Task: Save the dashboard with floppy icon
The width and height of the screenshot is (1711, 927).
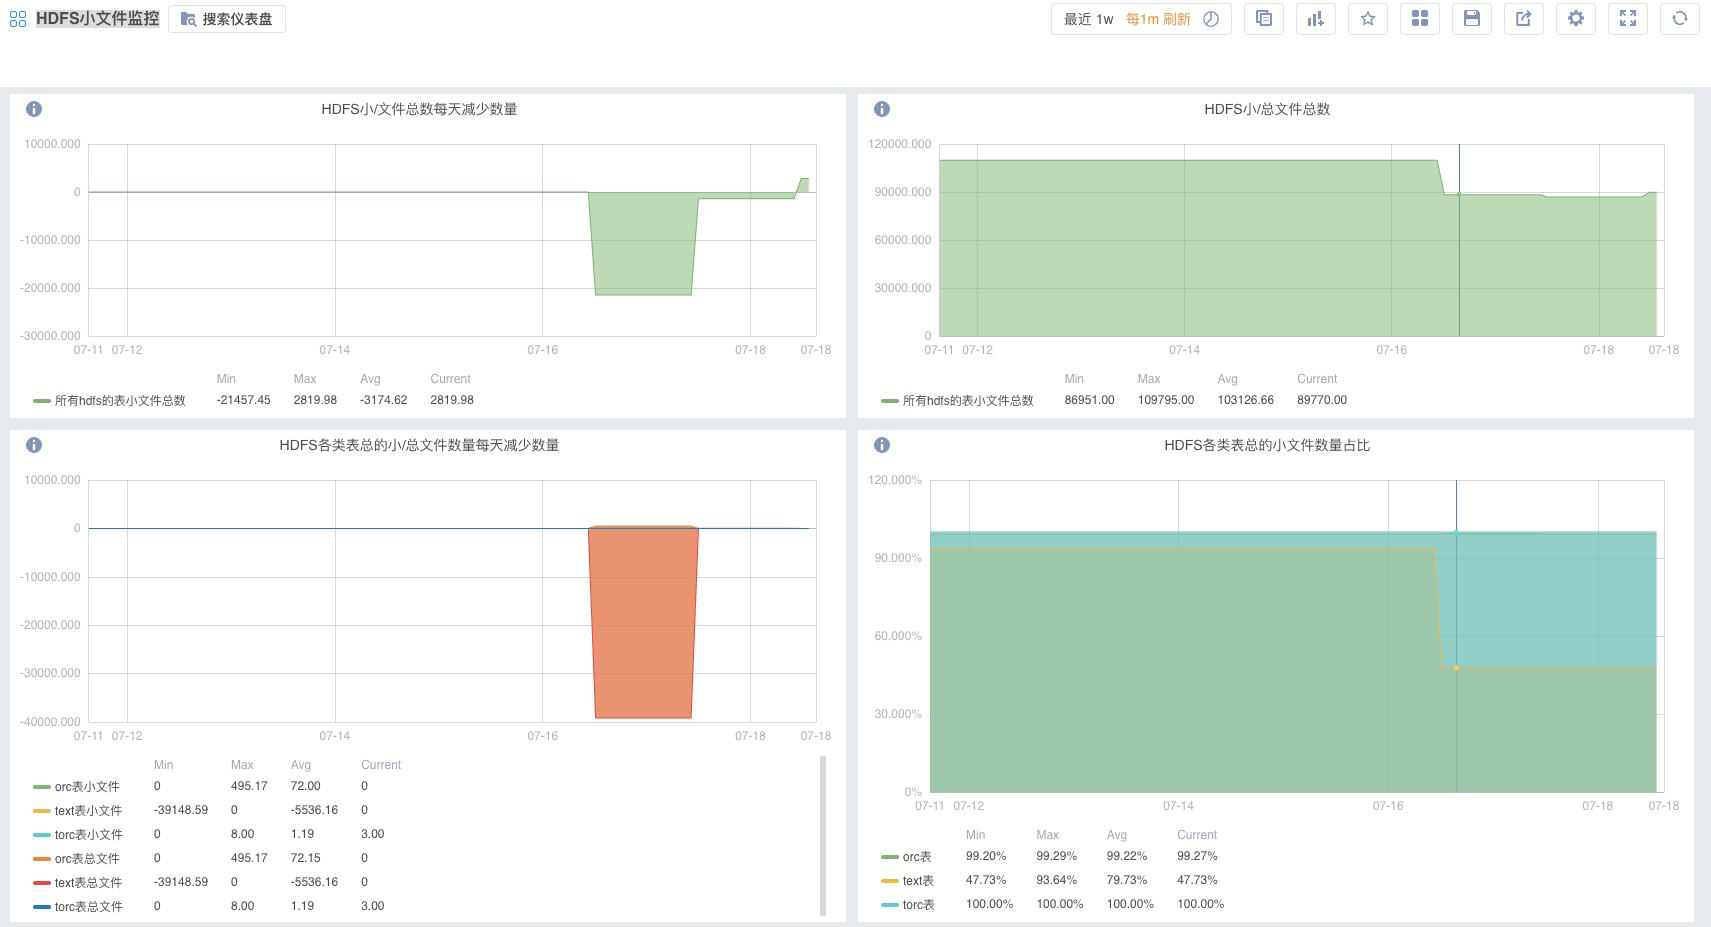Action: (x=1472, y=19)
